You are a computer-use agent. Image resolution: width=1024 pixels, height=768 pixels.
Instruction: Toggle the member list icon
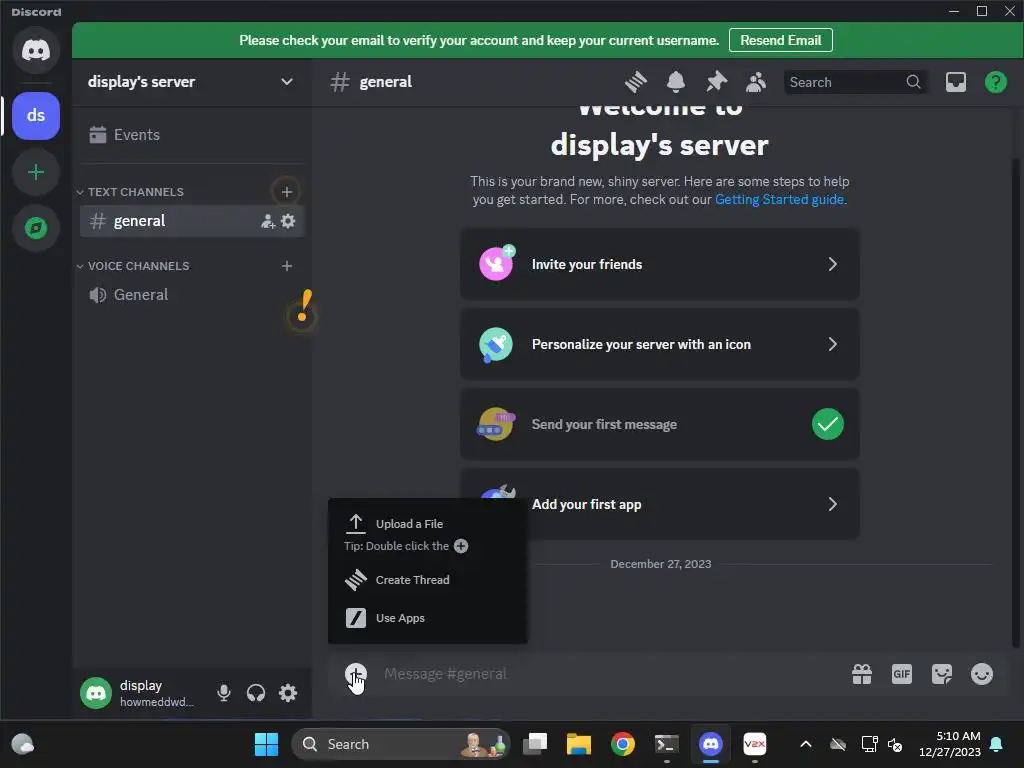point(756,82)
